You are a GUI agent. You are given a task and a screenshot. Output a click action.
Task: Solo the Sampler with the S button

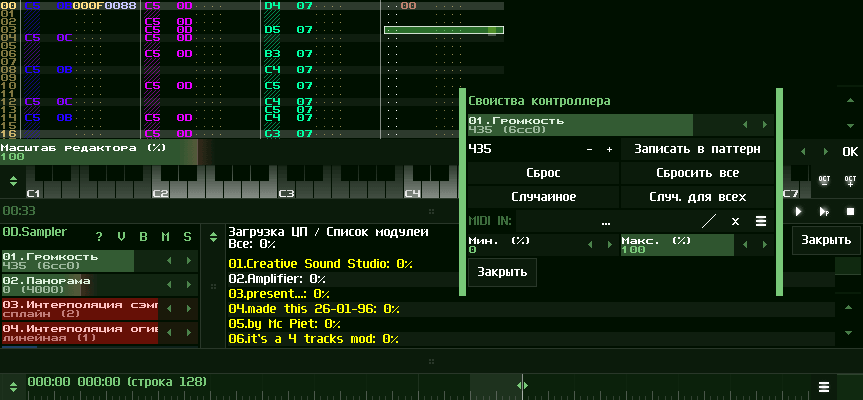[x=187, y=237]
